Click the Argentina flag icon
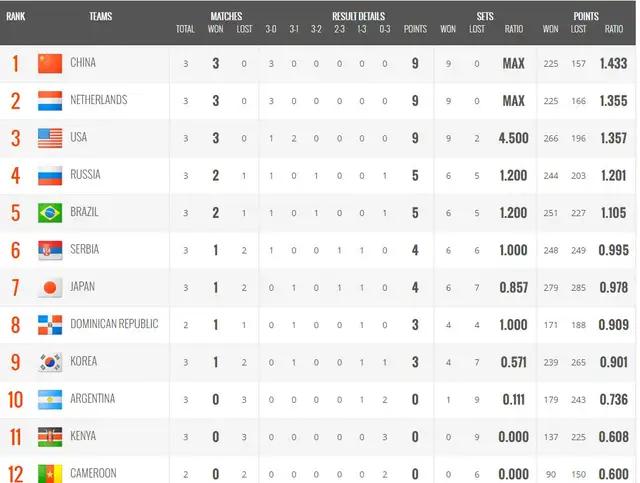Screen dimensions: 640x483 tap(50, 400)
